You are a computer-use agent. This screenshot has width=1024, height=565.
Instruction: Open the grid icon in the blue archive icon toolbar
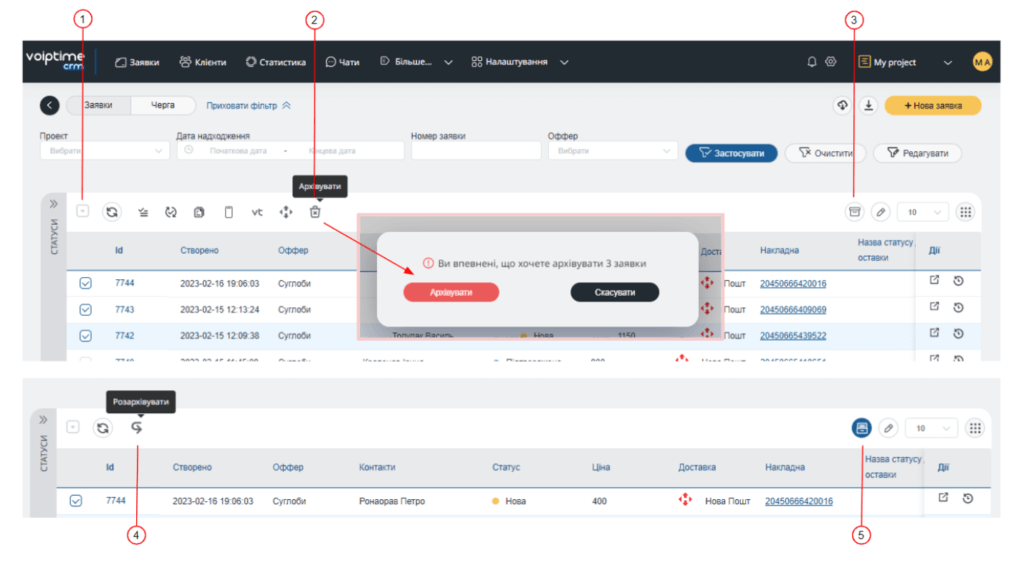coord(975,428)
